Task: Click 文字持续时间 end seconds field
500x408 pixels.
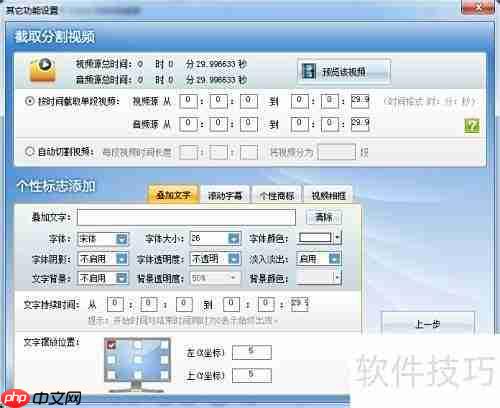Action: point(300,304)
